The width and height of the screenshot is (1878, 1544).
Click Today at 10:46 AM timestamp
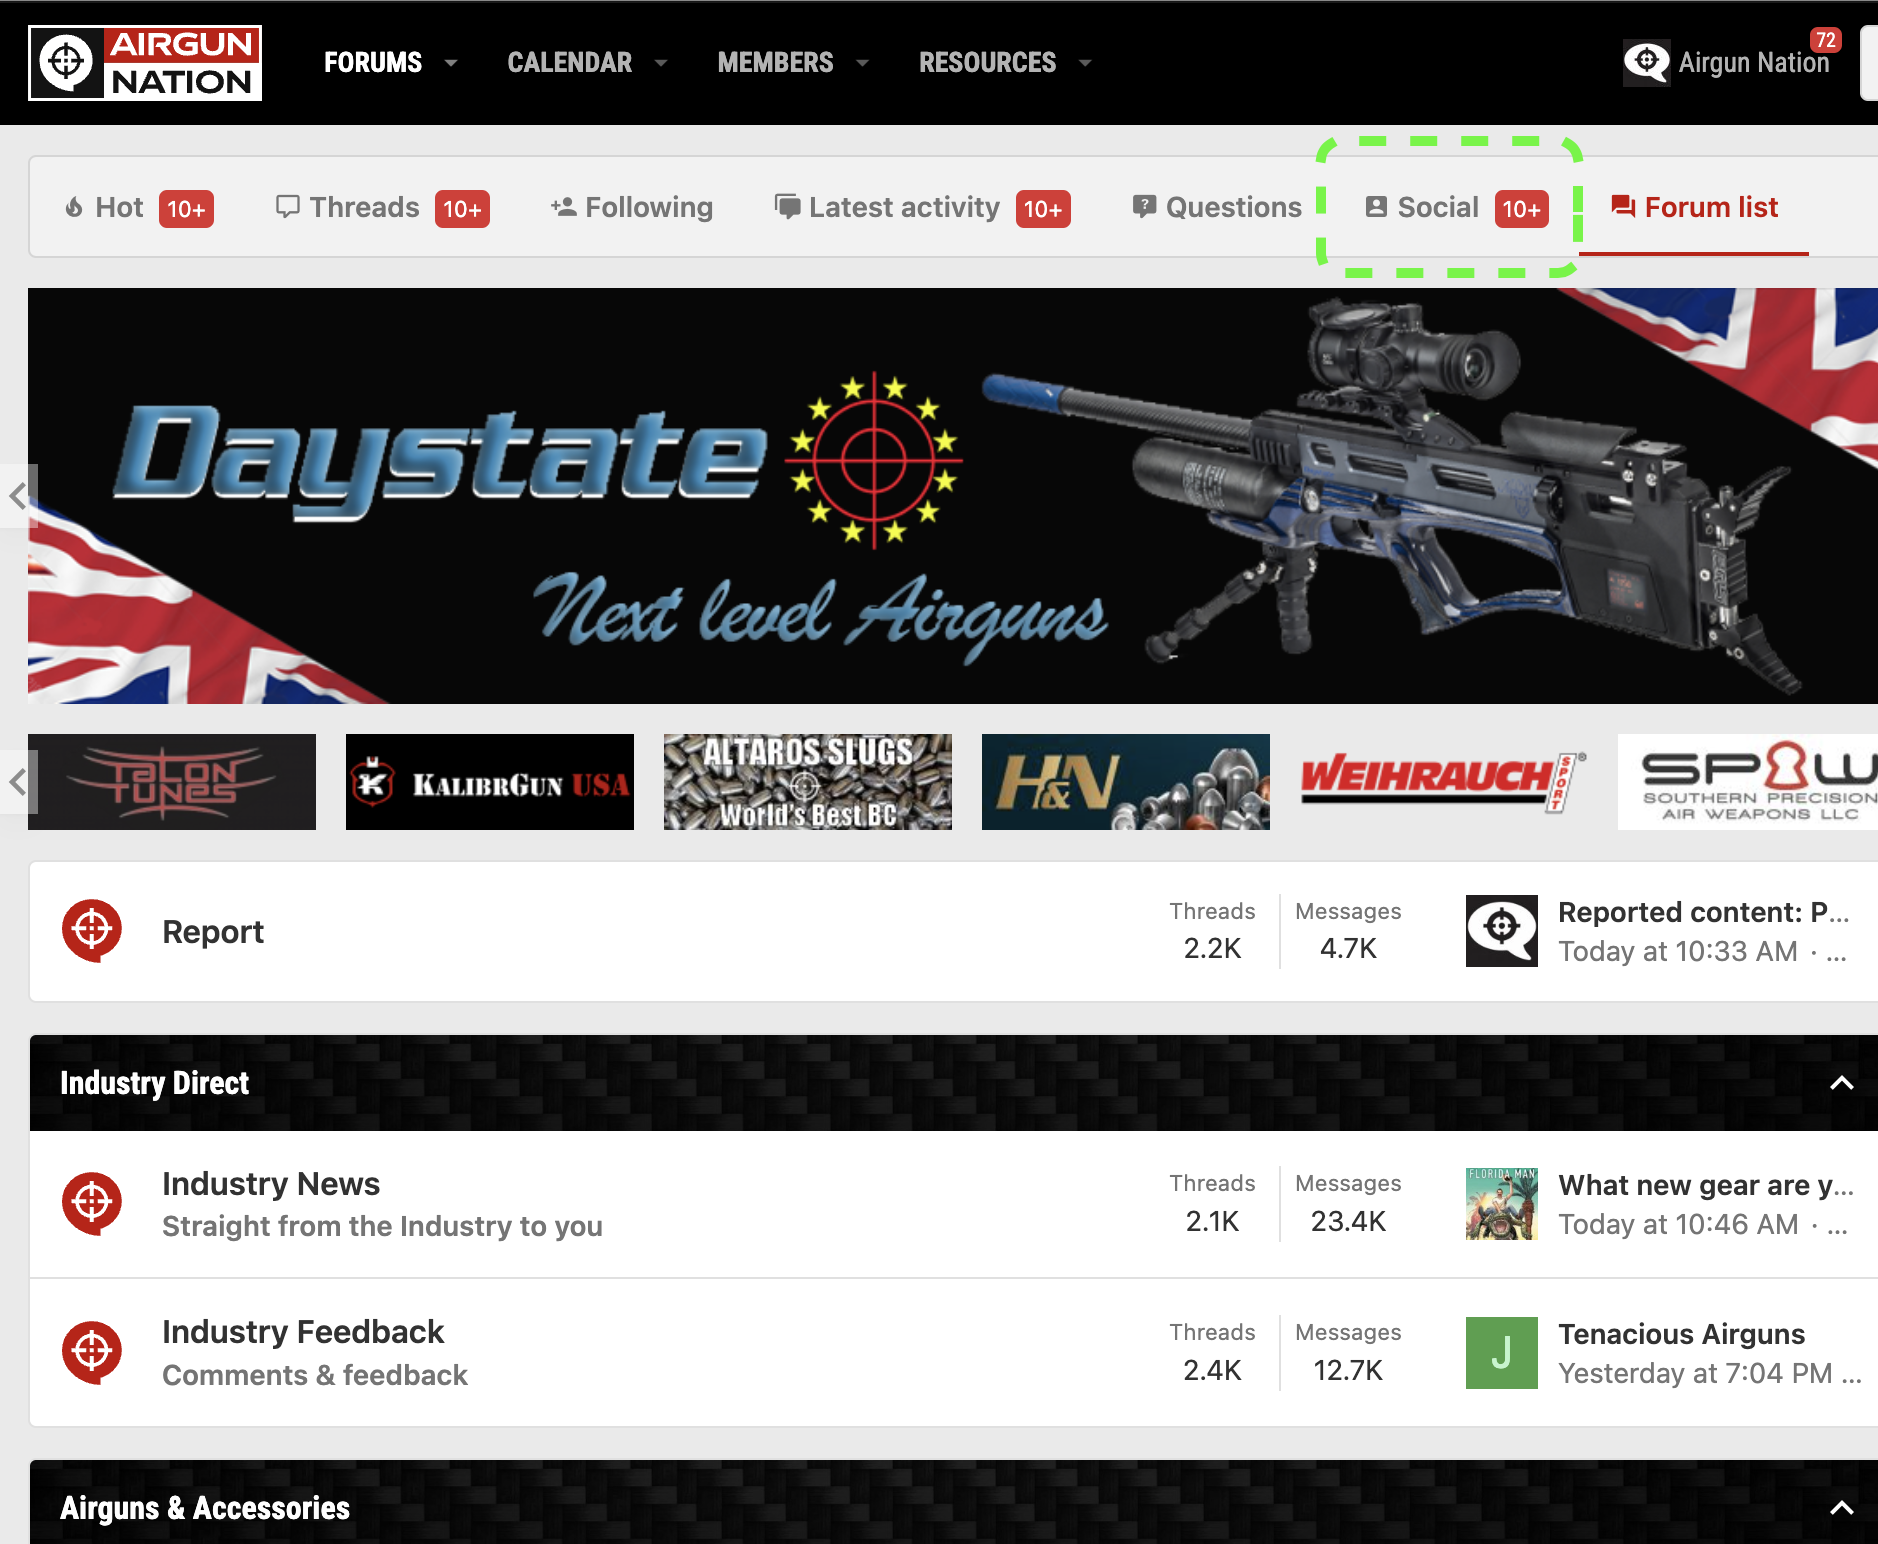(1678, 1224)
